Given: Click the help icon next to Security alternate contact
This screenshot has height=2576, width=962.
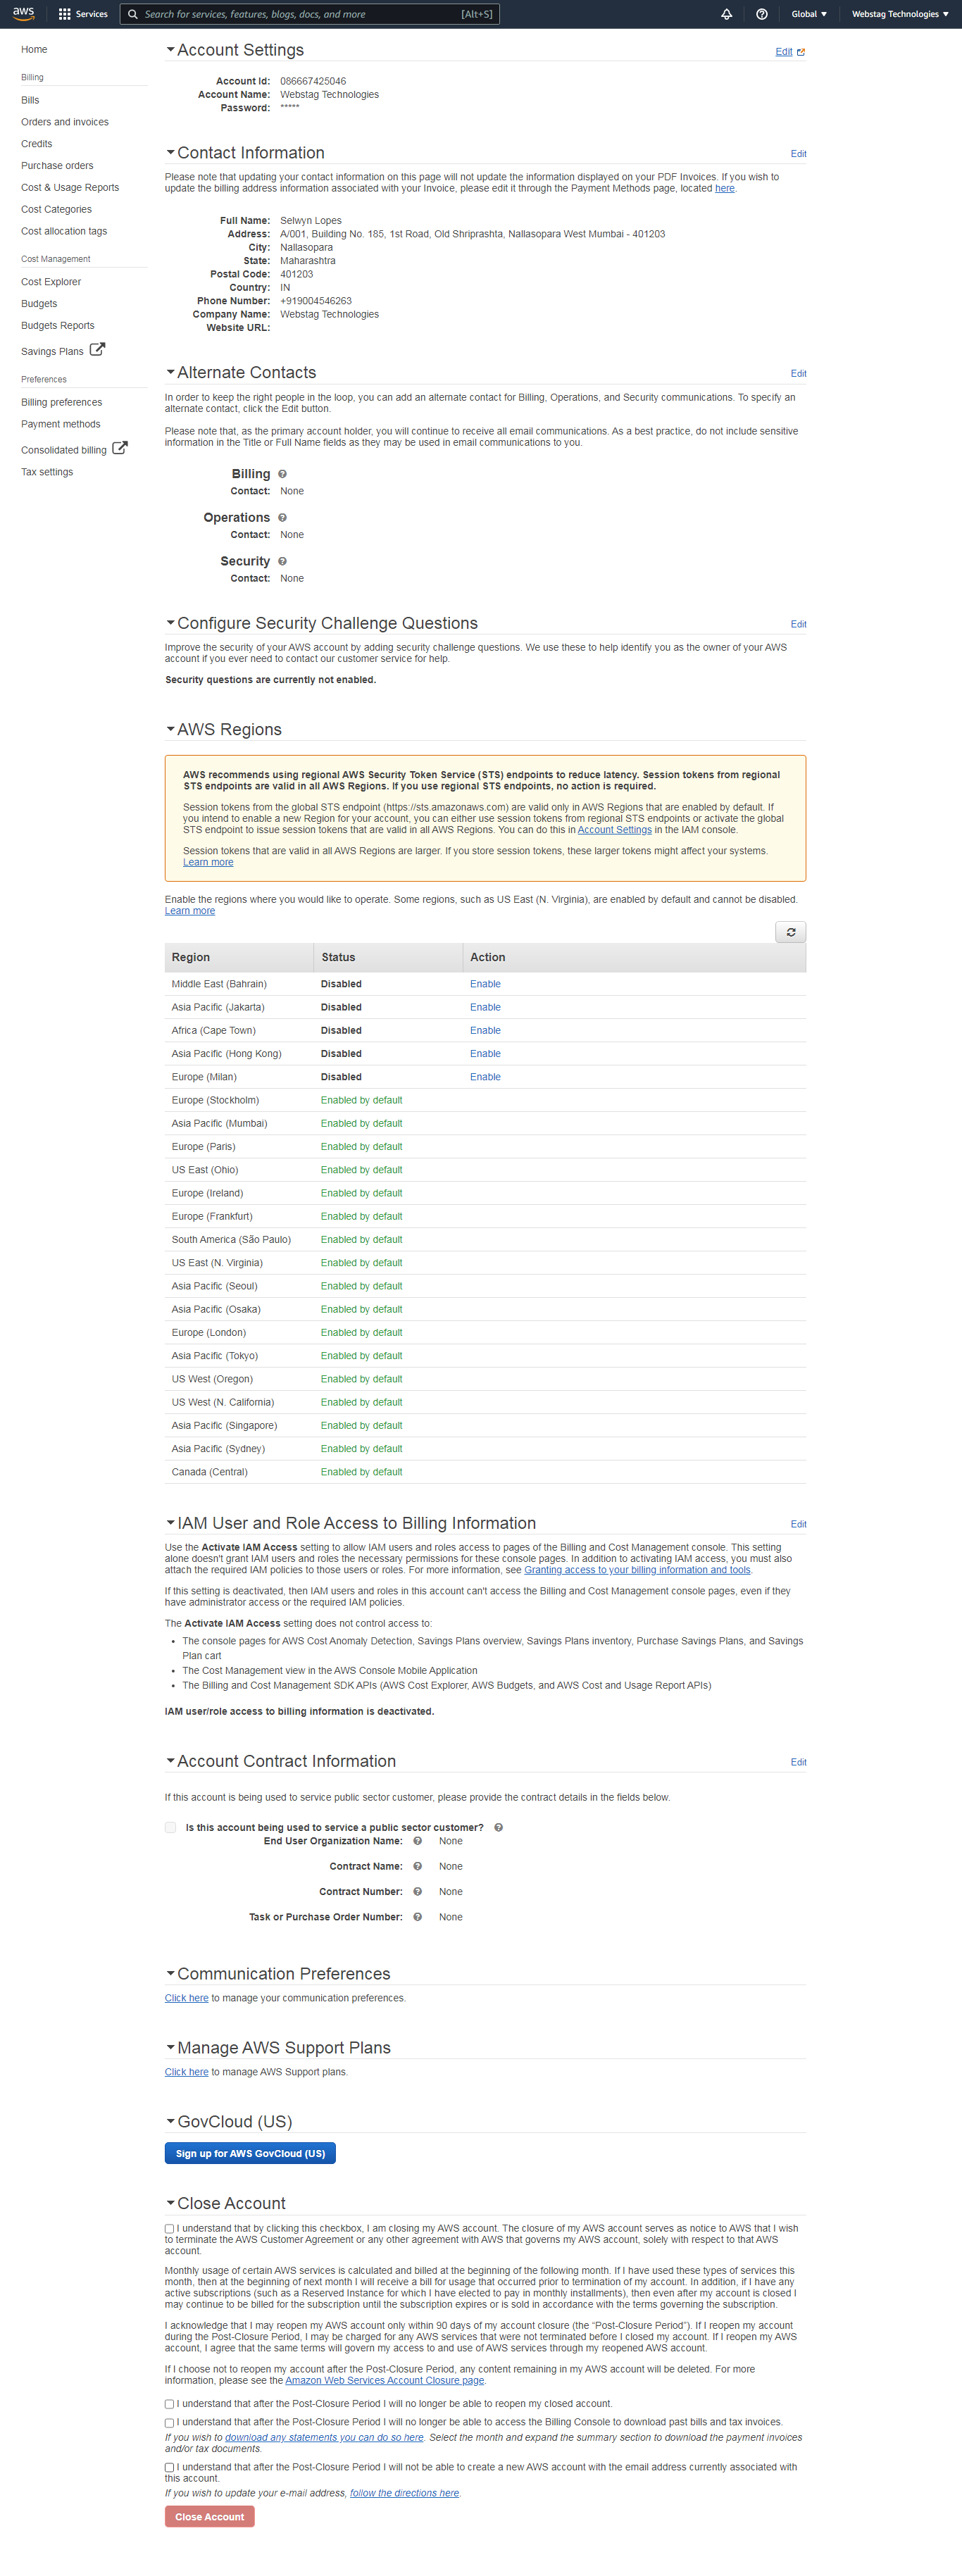Looking at the screenshot, I should (x=282, y=562).
